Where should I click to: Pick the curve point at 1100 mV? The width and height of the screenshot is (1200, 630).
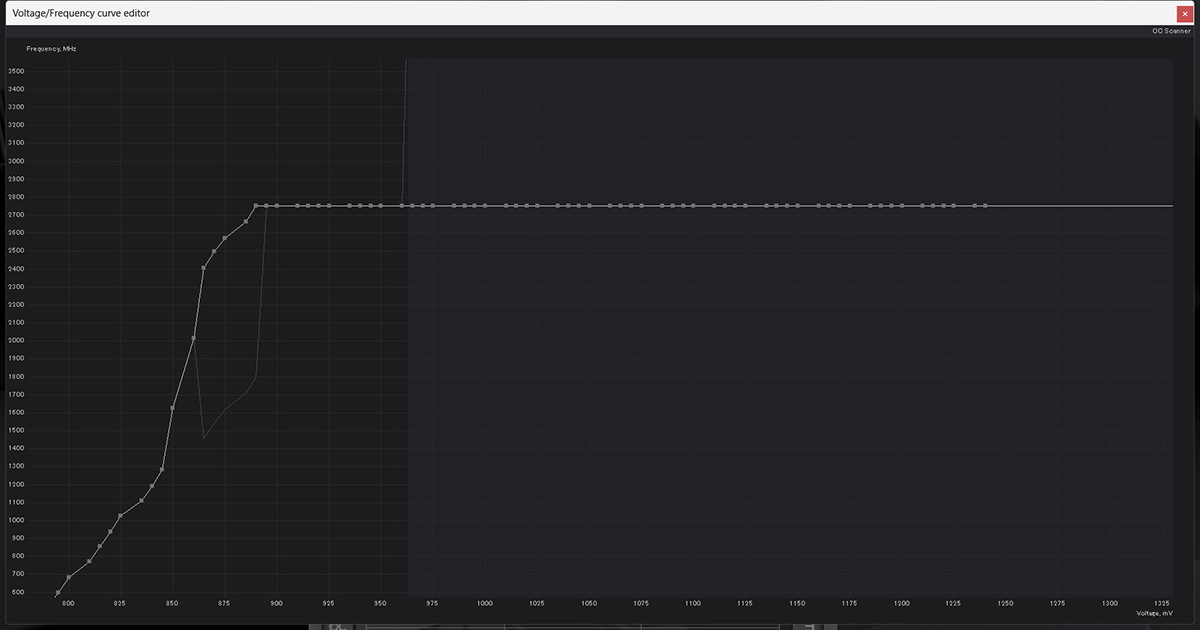[693, 206]
